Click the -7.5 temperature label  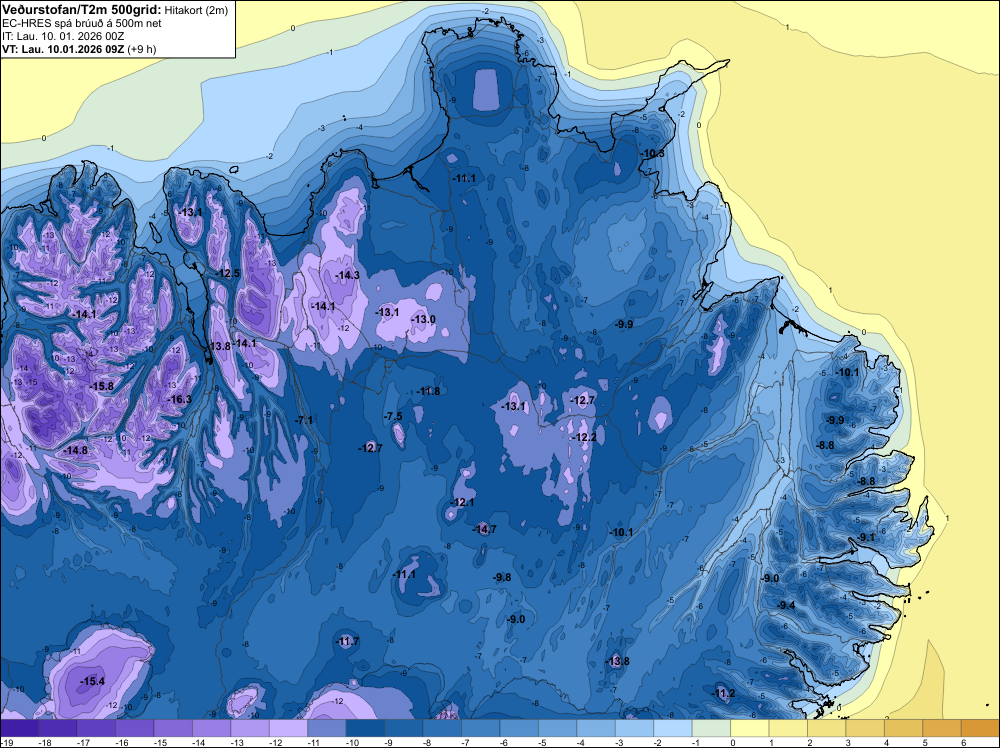393,416
